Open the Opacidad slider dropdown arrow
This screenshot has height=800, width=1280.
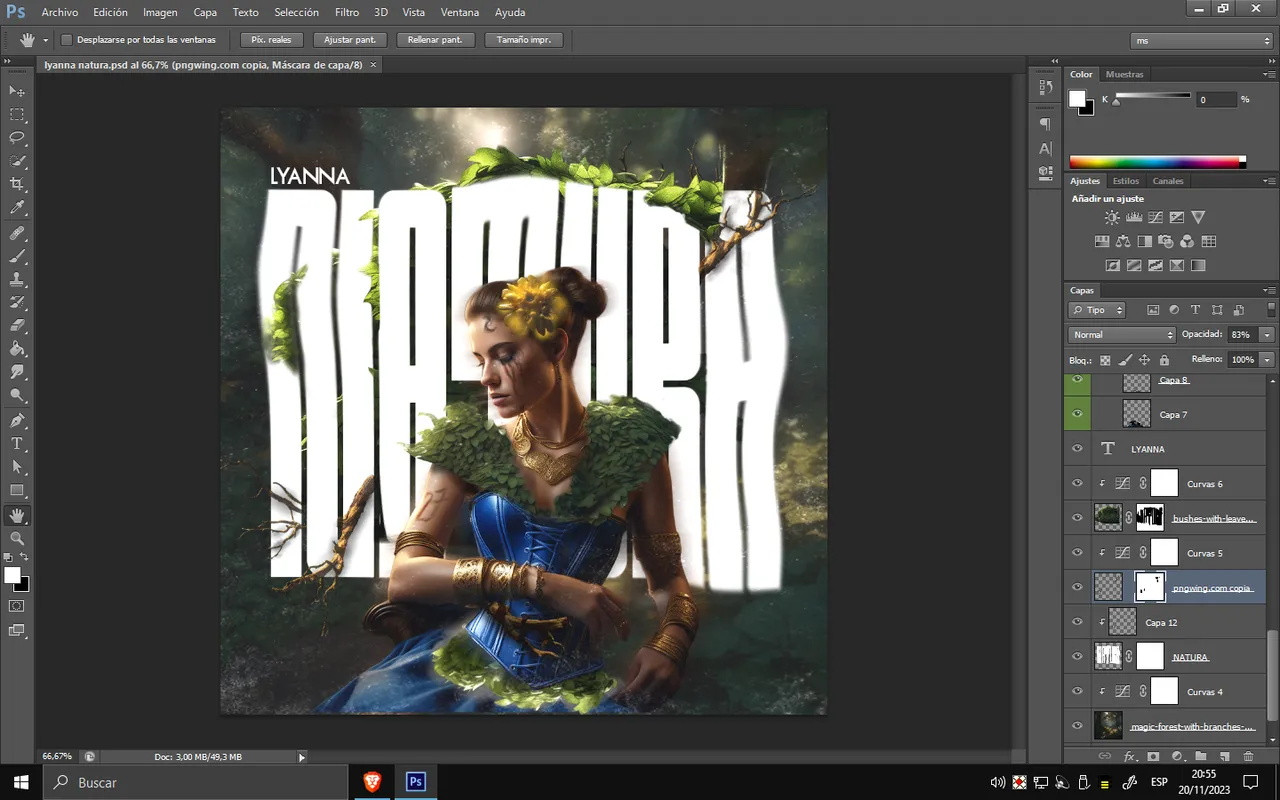1267,335
